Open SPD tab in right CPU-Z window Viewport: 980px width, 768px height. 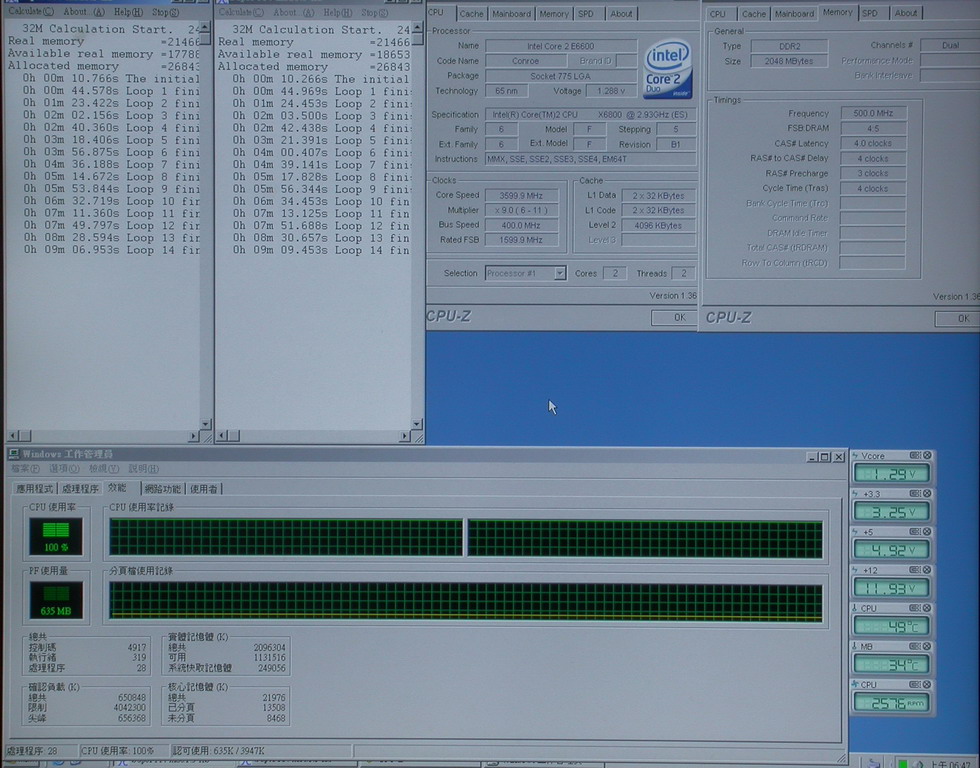870,13
